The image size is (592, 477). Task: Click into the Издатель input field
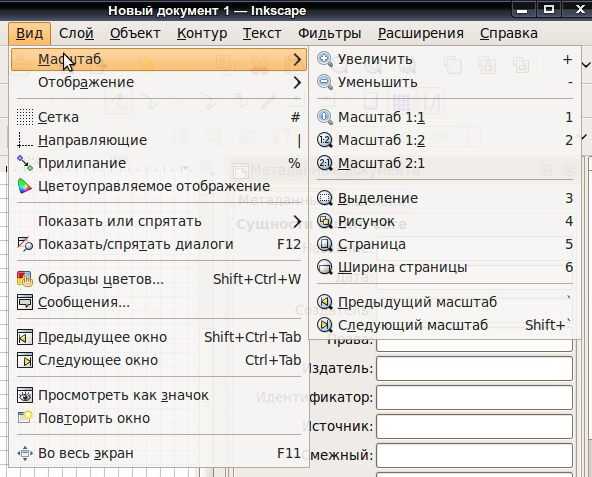pyautogui.click(x=475, y=368)
